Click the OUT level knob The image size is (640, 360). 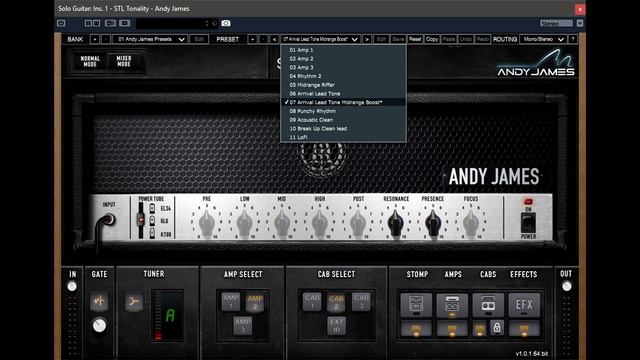click(x=567, y=287)
